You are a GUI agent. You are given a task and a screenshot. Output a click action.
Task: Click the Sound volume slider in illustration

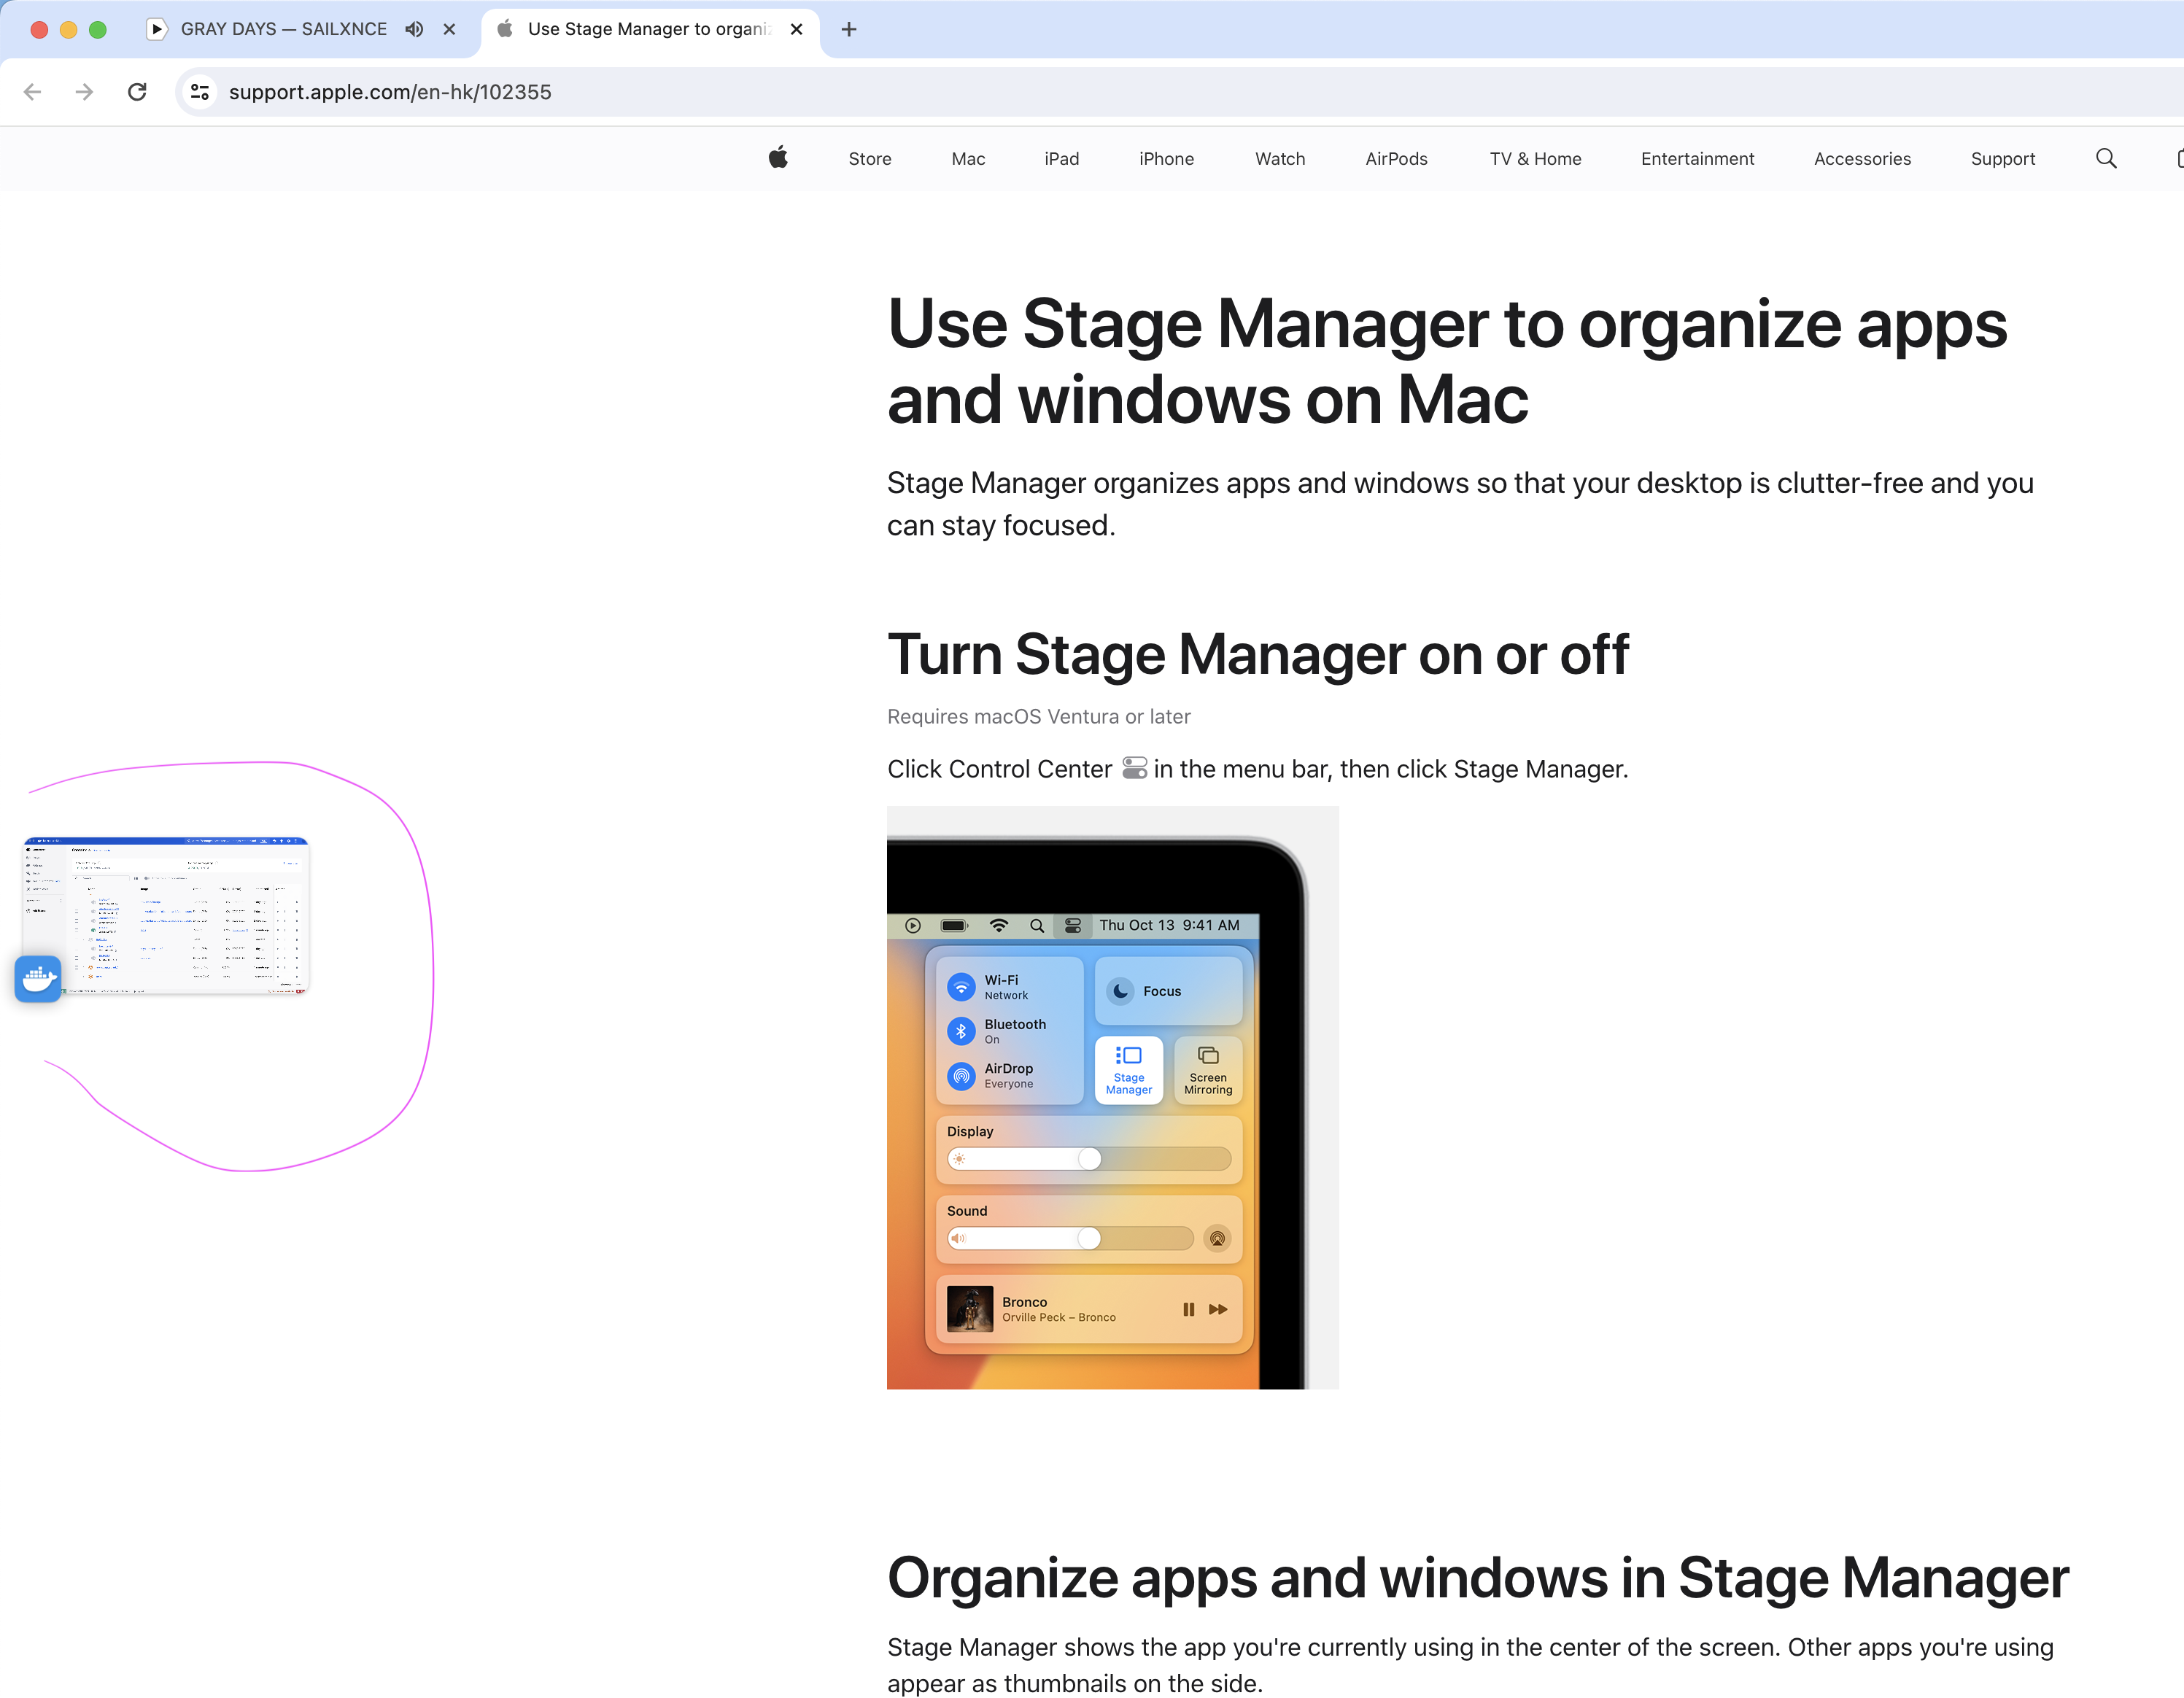1070,1238
